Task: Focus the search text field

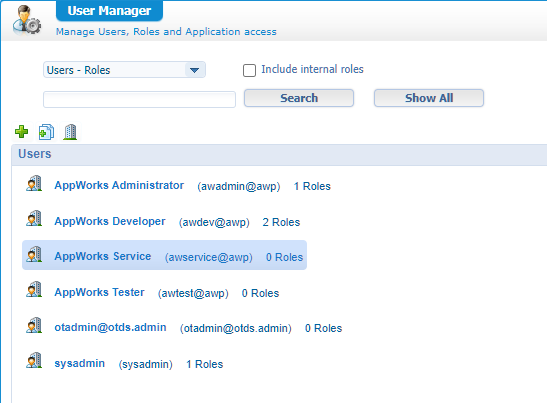Action: pyautogui.click(x=139, y=99)
